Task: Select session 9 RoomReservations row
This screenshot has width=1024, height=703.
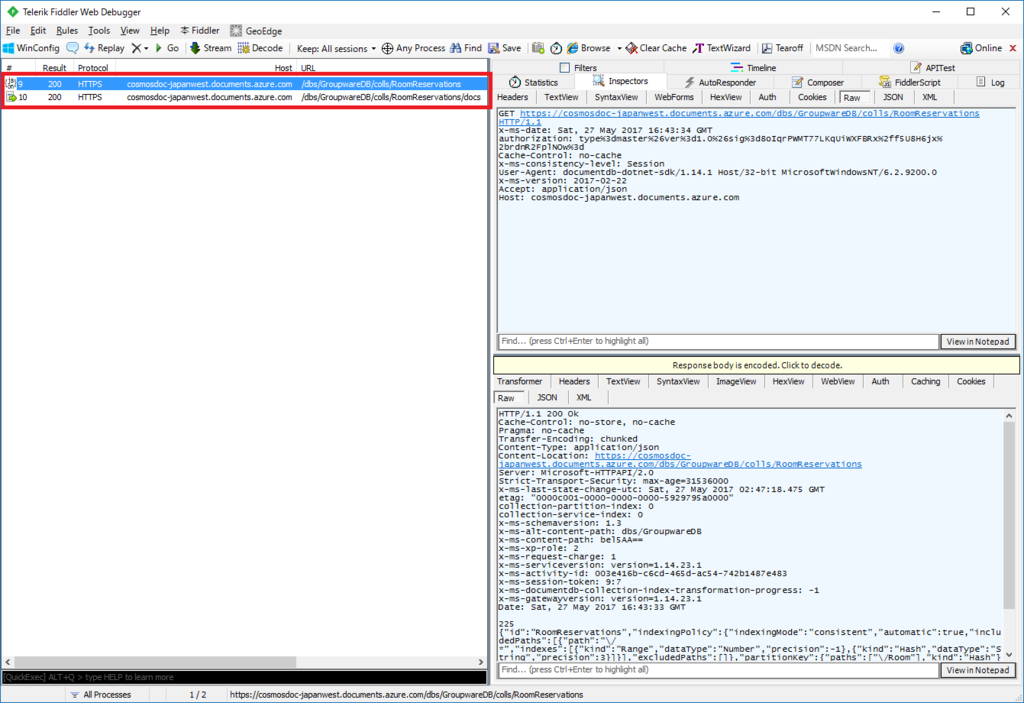Action: 245,84
